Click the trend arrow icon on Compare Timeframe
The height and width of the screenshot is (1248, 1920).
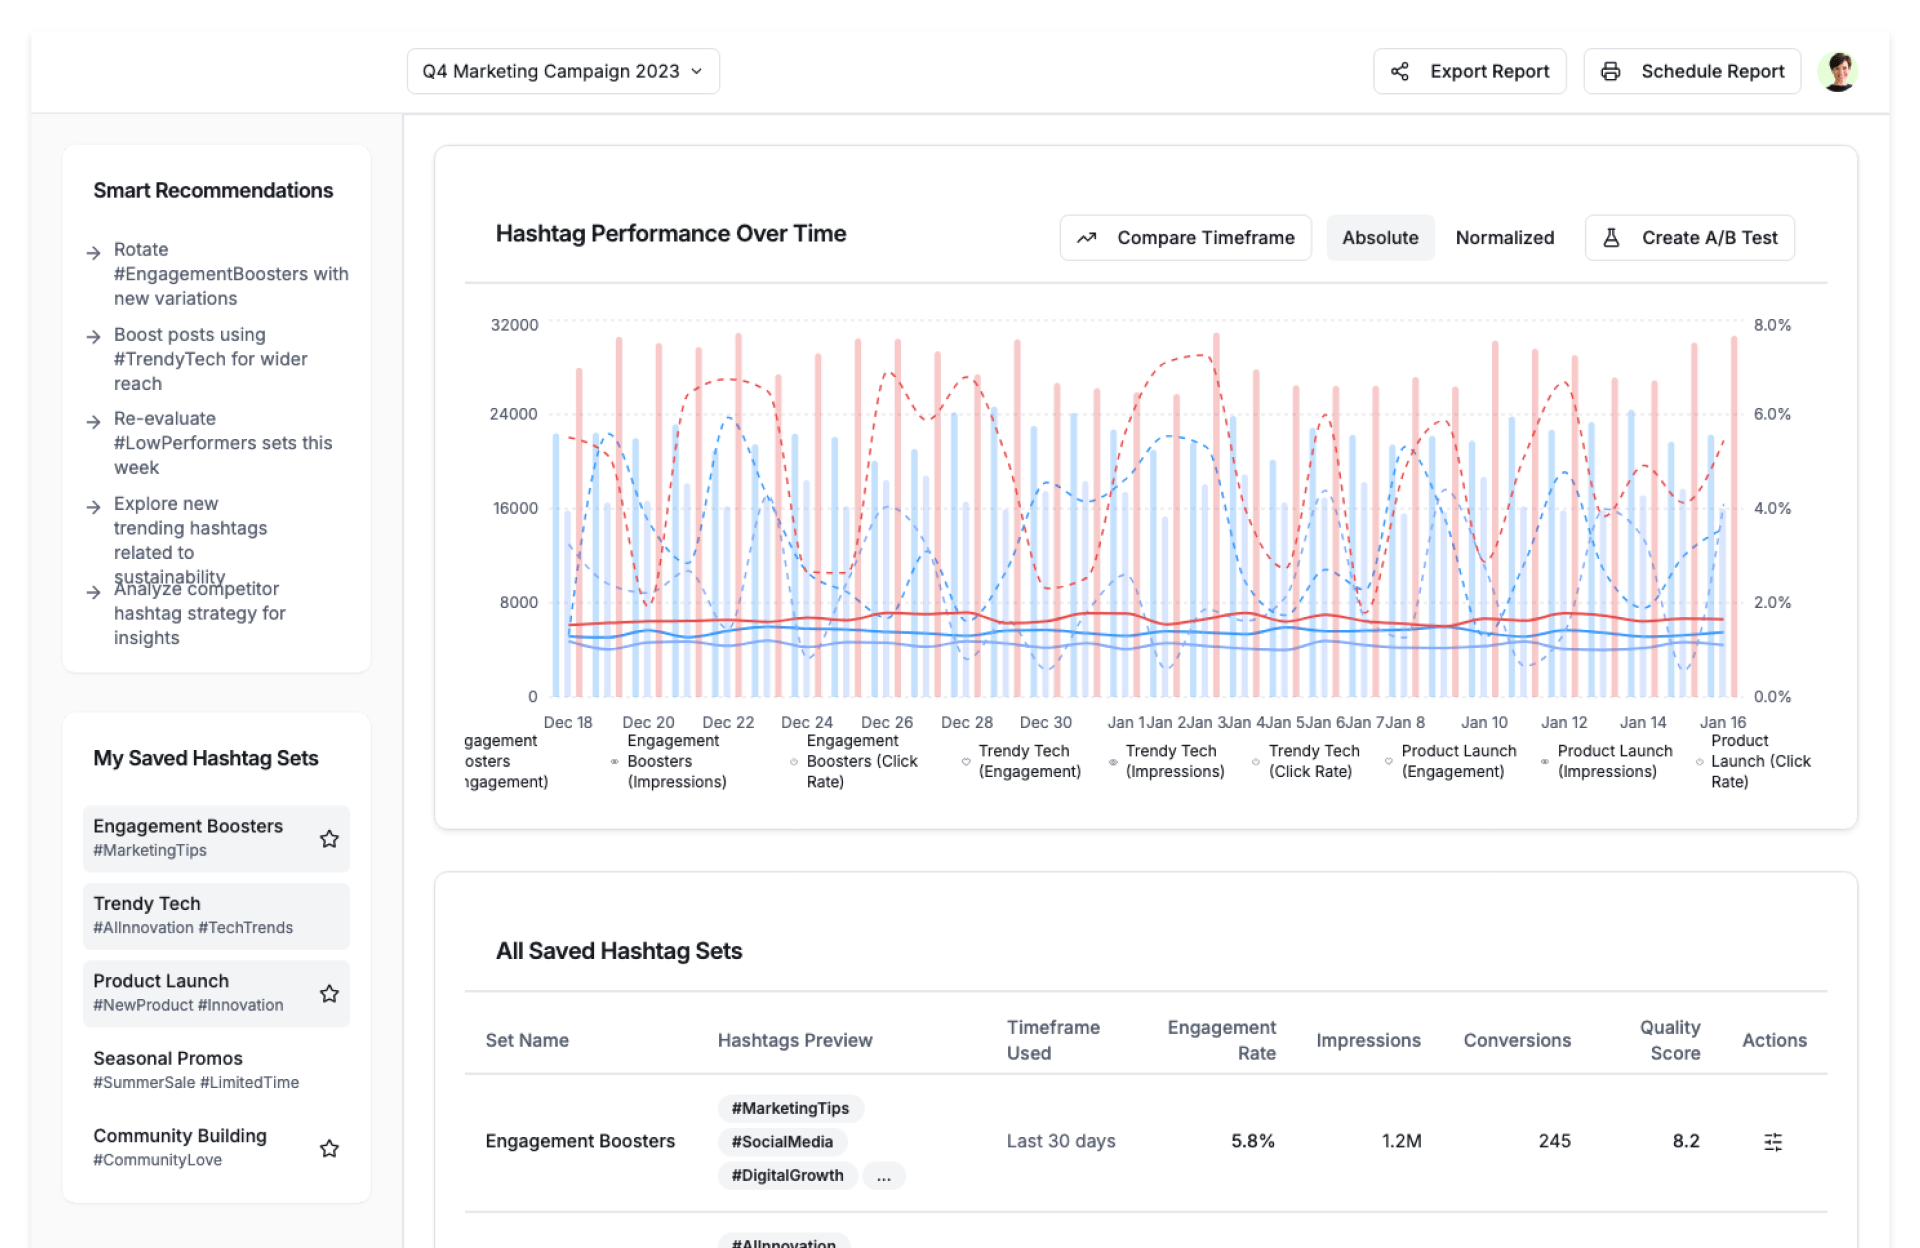1087,238
